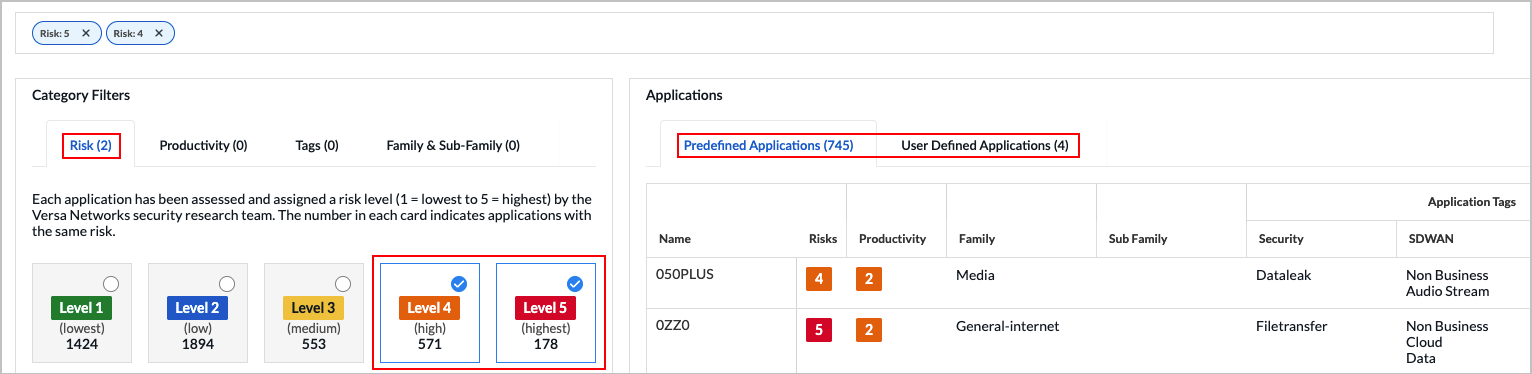This screenshot has height=374, width=1532.
Task: Click the Risks column header
Action: [x=822, y=239]
